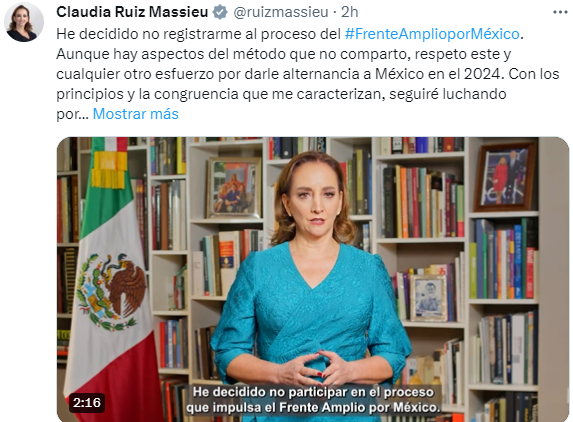The image size is (573, 422).
Task: Click the family framed photo on shelf
Action: click(234, 188)
